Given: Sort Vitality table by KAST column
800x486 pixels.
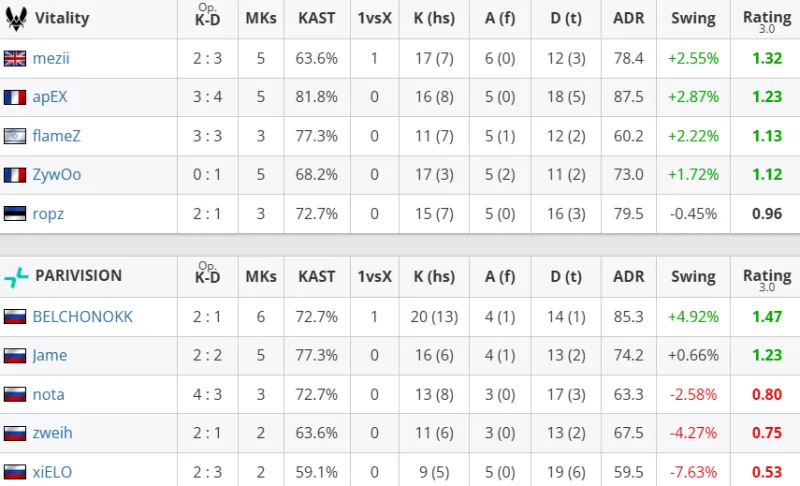Looking at the screenshot, I should [317, 18].
